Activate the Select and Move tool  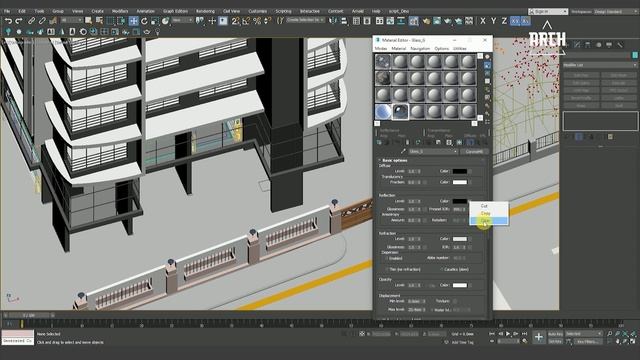click(x=133, y=21)
